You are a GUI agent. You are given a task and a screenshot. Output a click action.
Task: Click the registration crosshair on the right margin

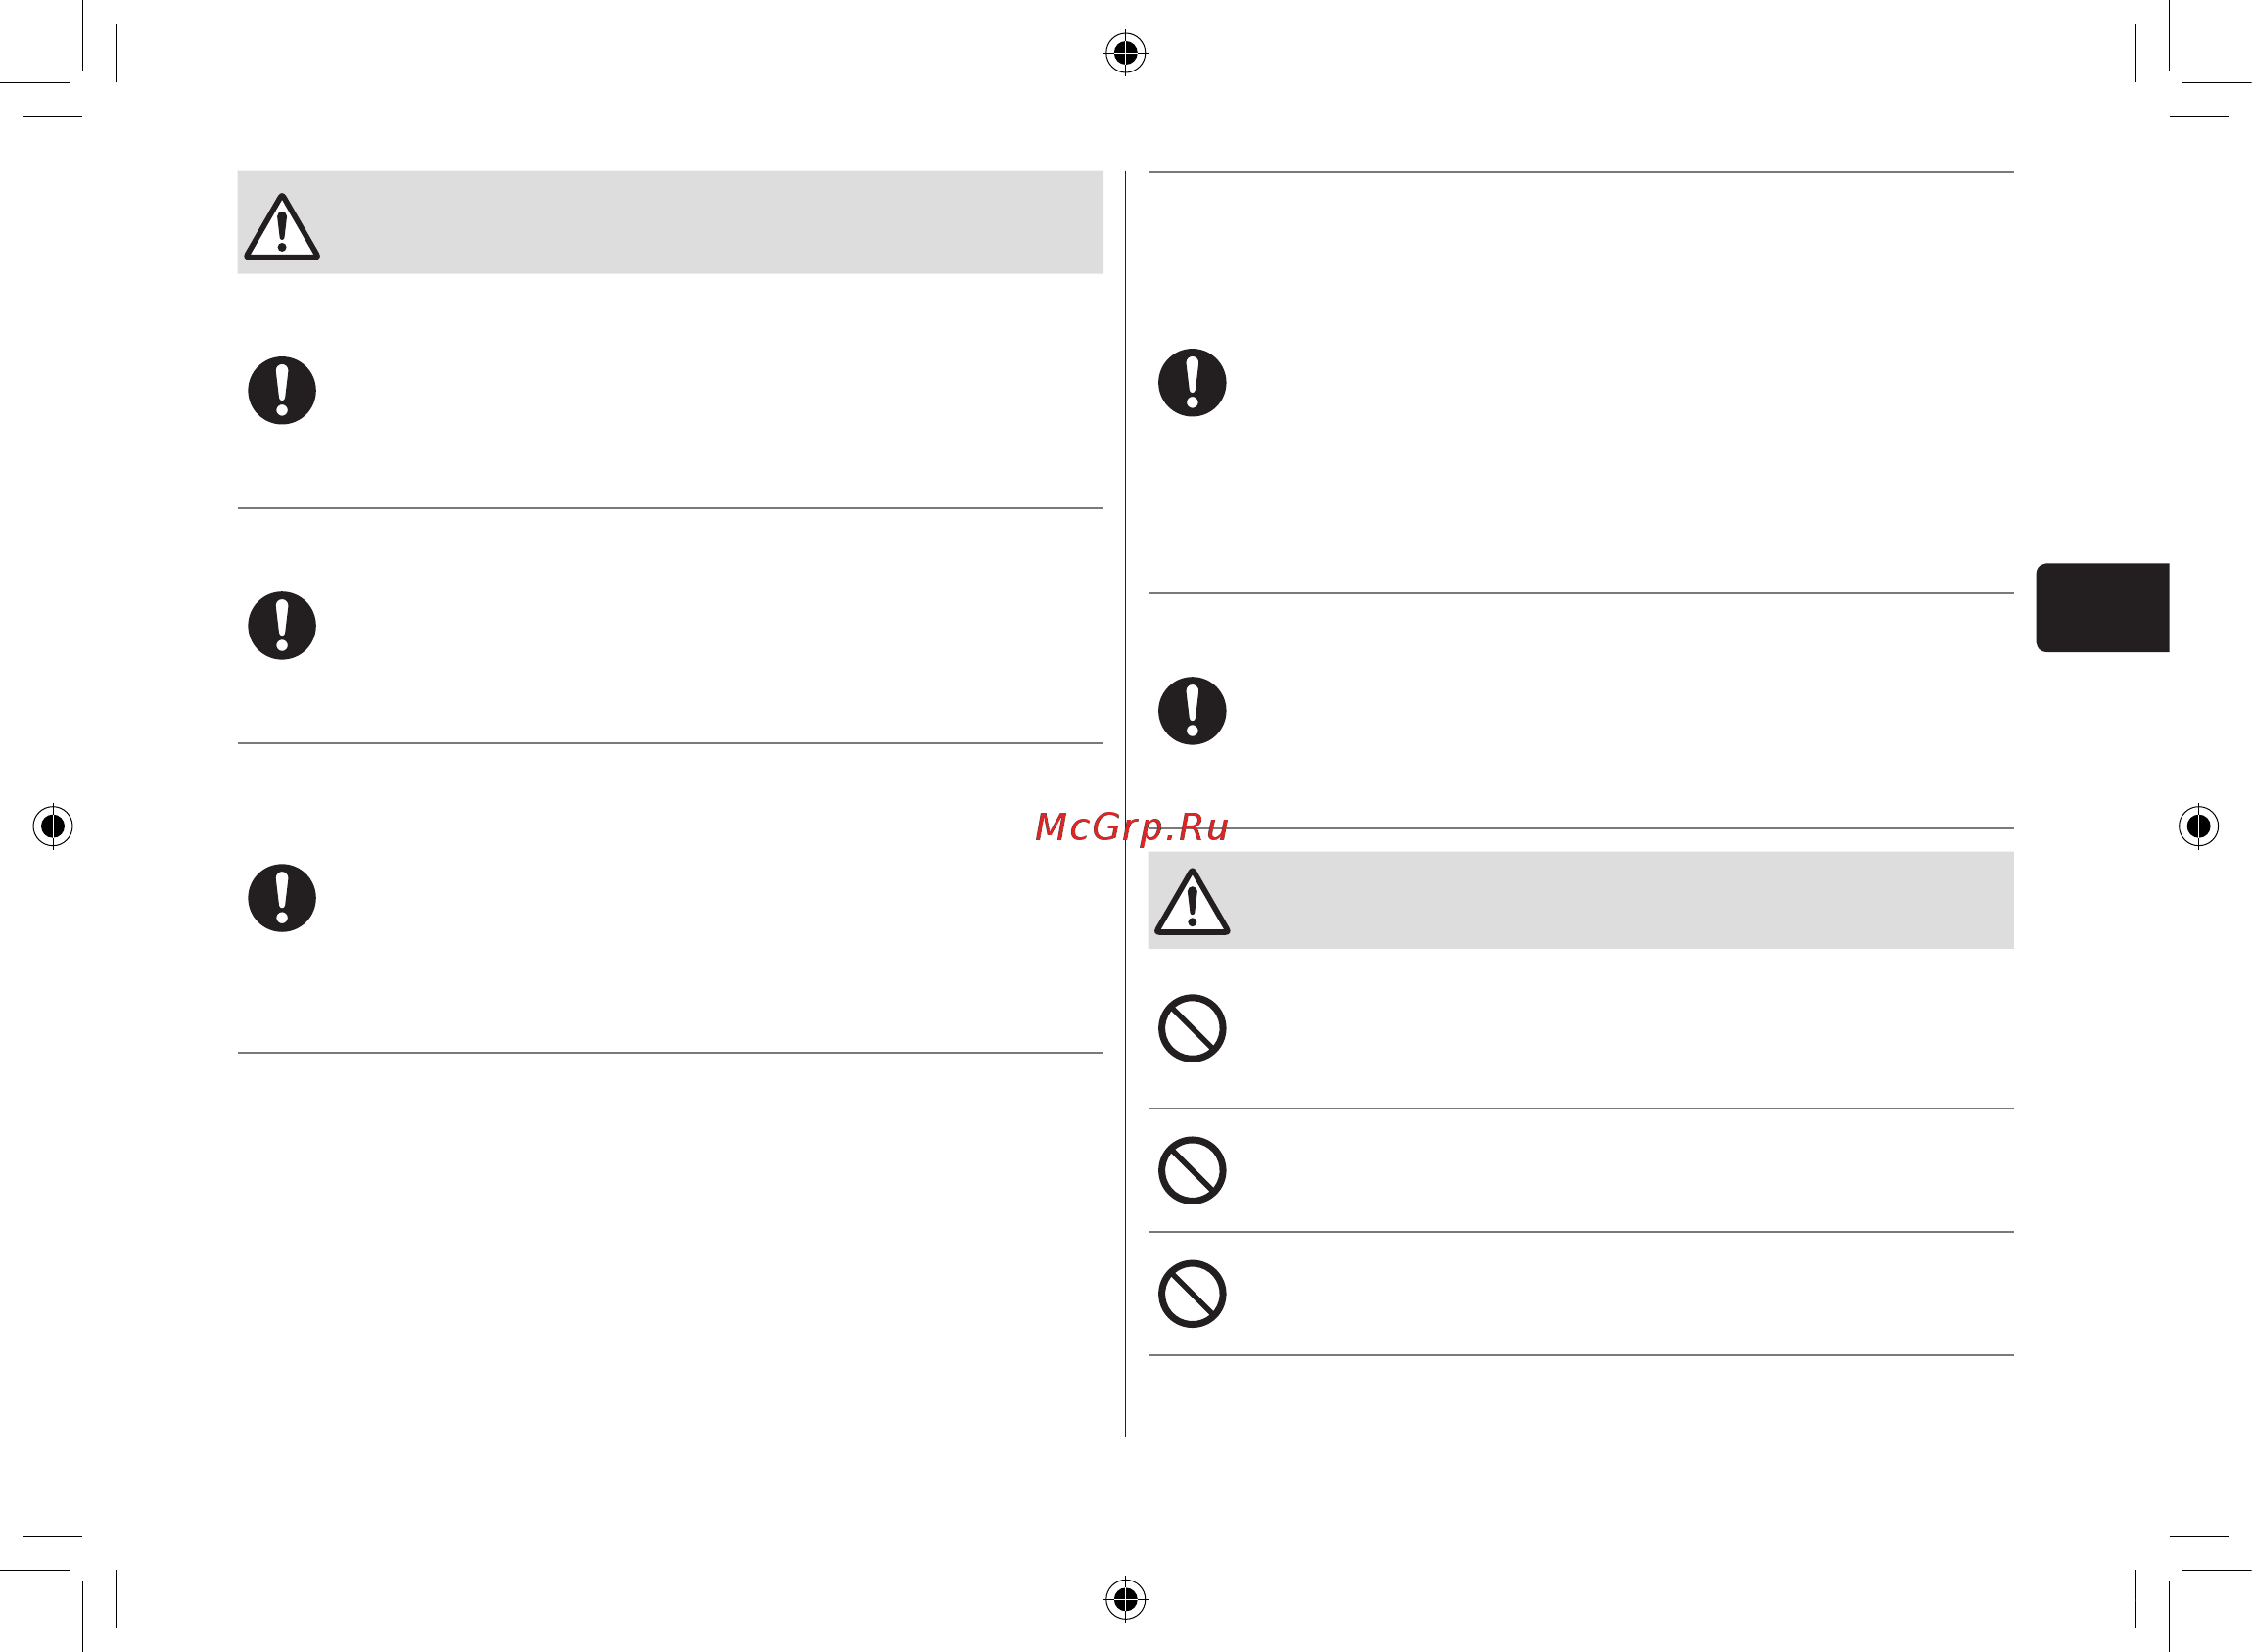click(2198, 826)
